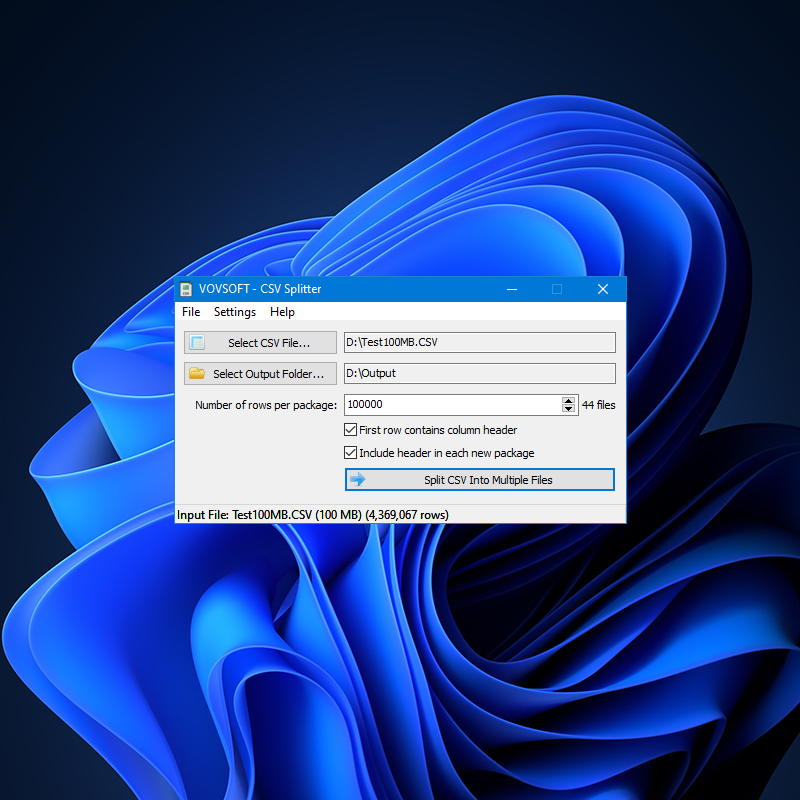Click the VOVSOFT app icon in title bar
800x800 pixels.
186,289
